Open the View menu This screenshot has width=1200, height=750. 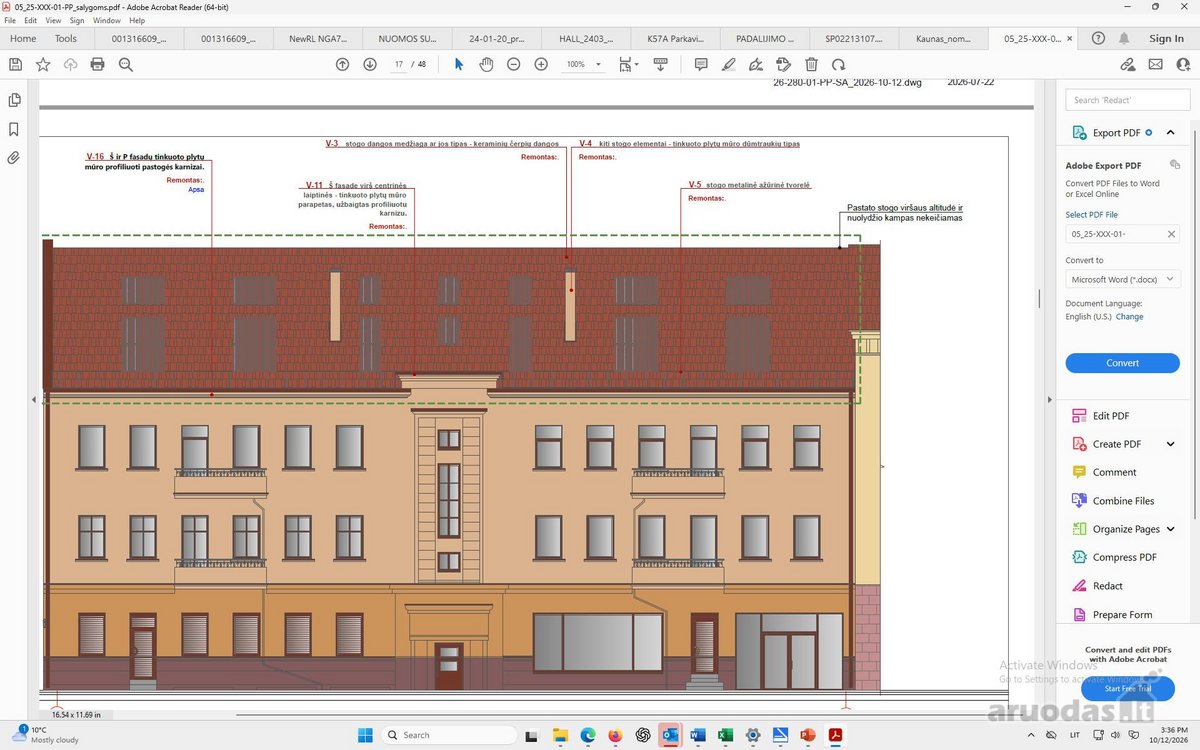[53, 20]
